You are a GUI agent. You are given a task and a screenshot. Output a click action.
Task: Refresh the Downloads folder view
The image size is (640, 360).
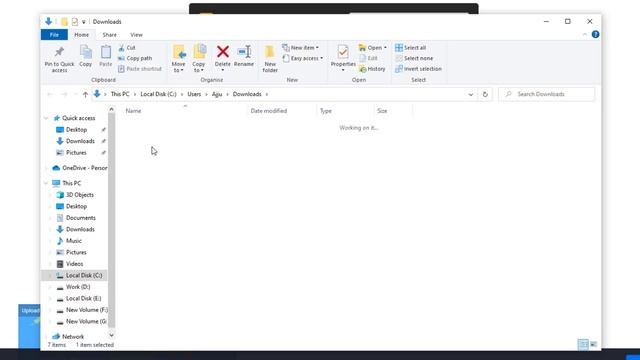click(x=485, y=94)
